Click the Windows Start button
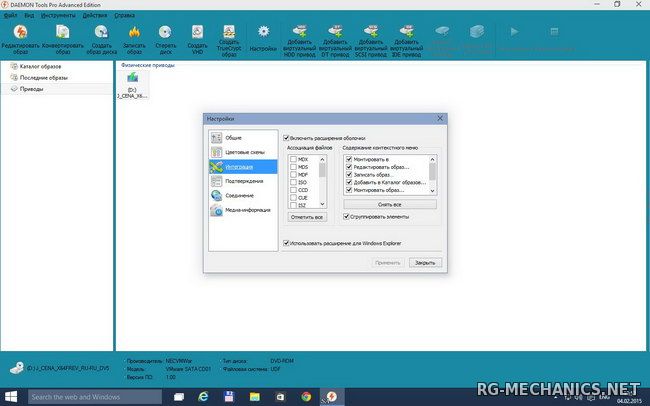Screen dimensions: 650x406 (x=12, y=397)
